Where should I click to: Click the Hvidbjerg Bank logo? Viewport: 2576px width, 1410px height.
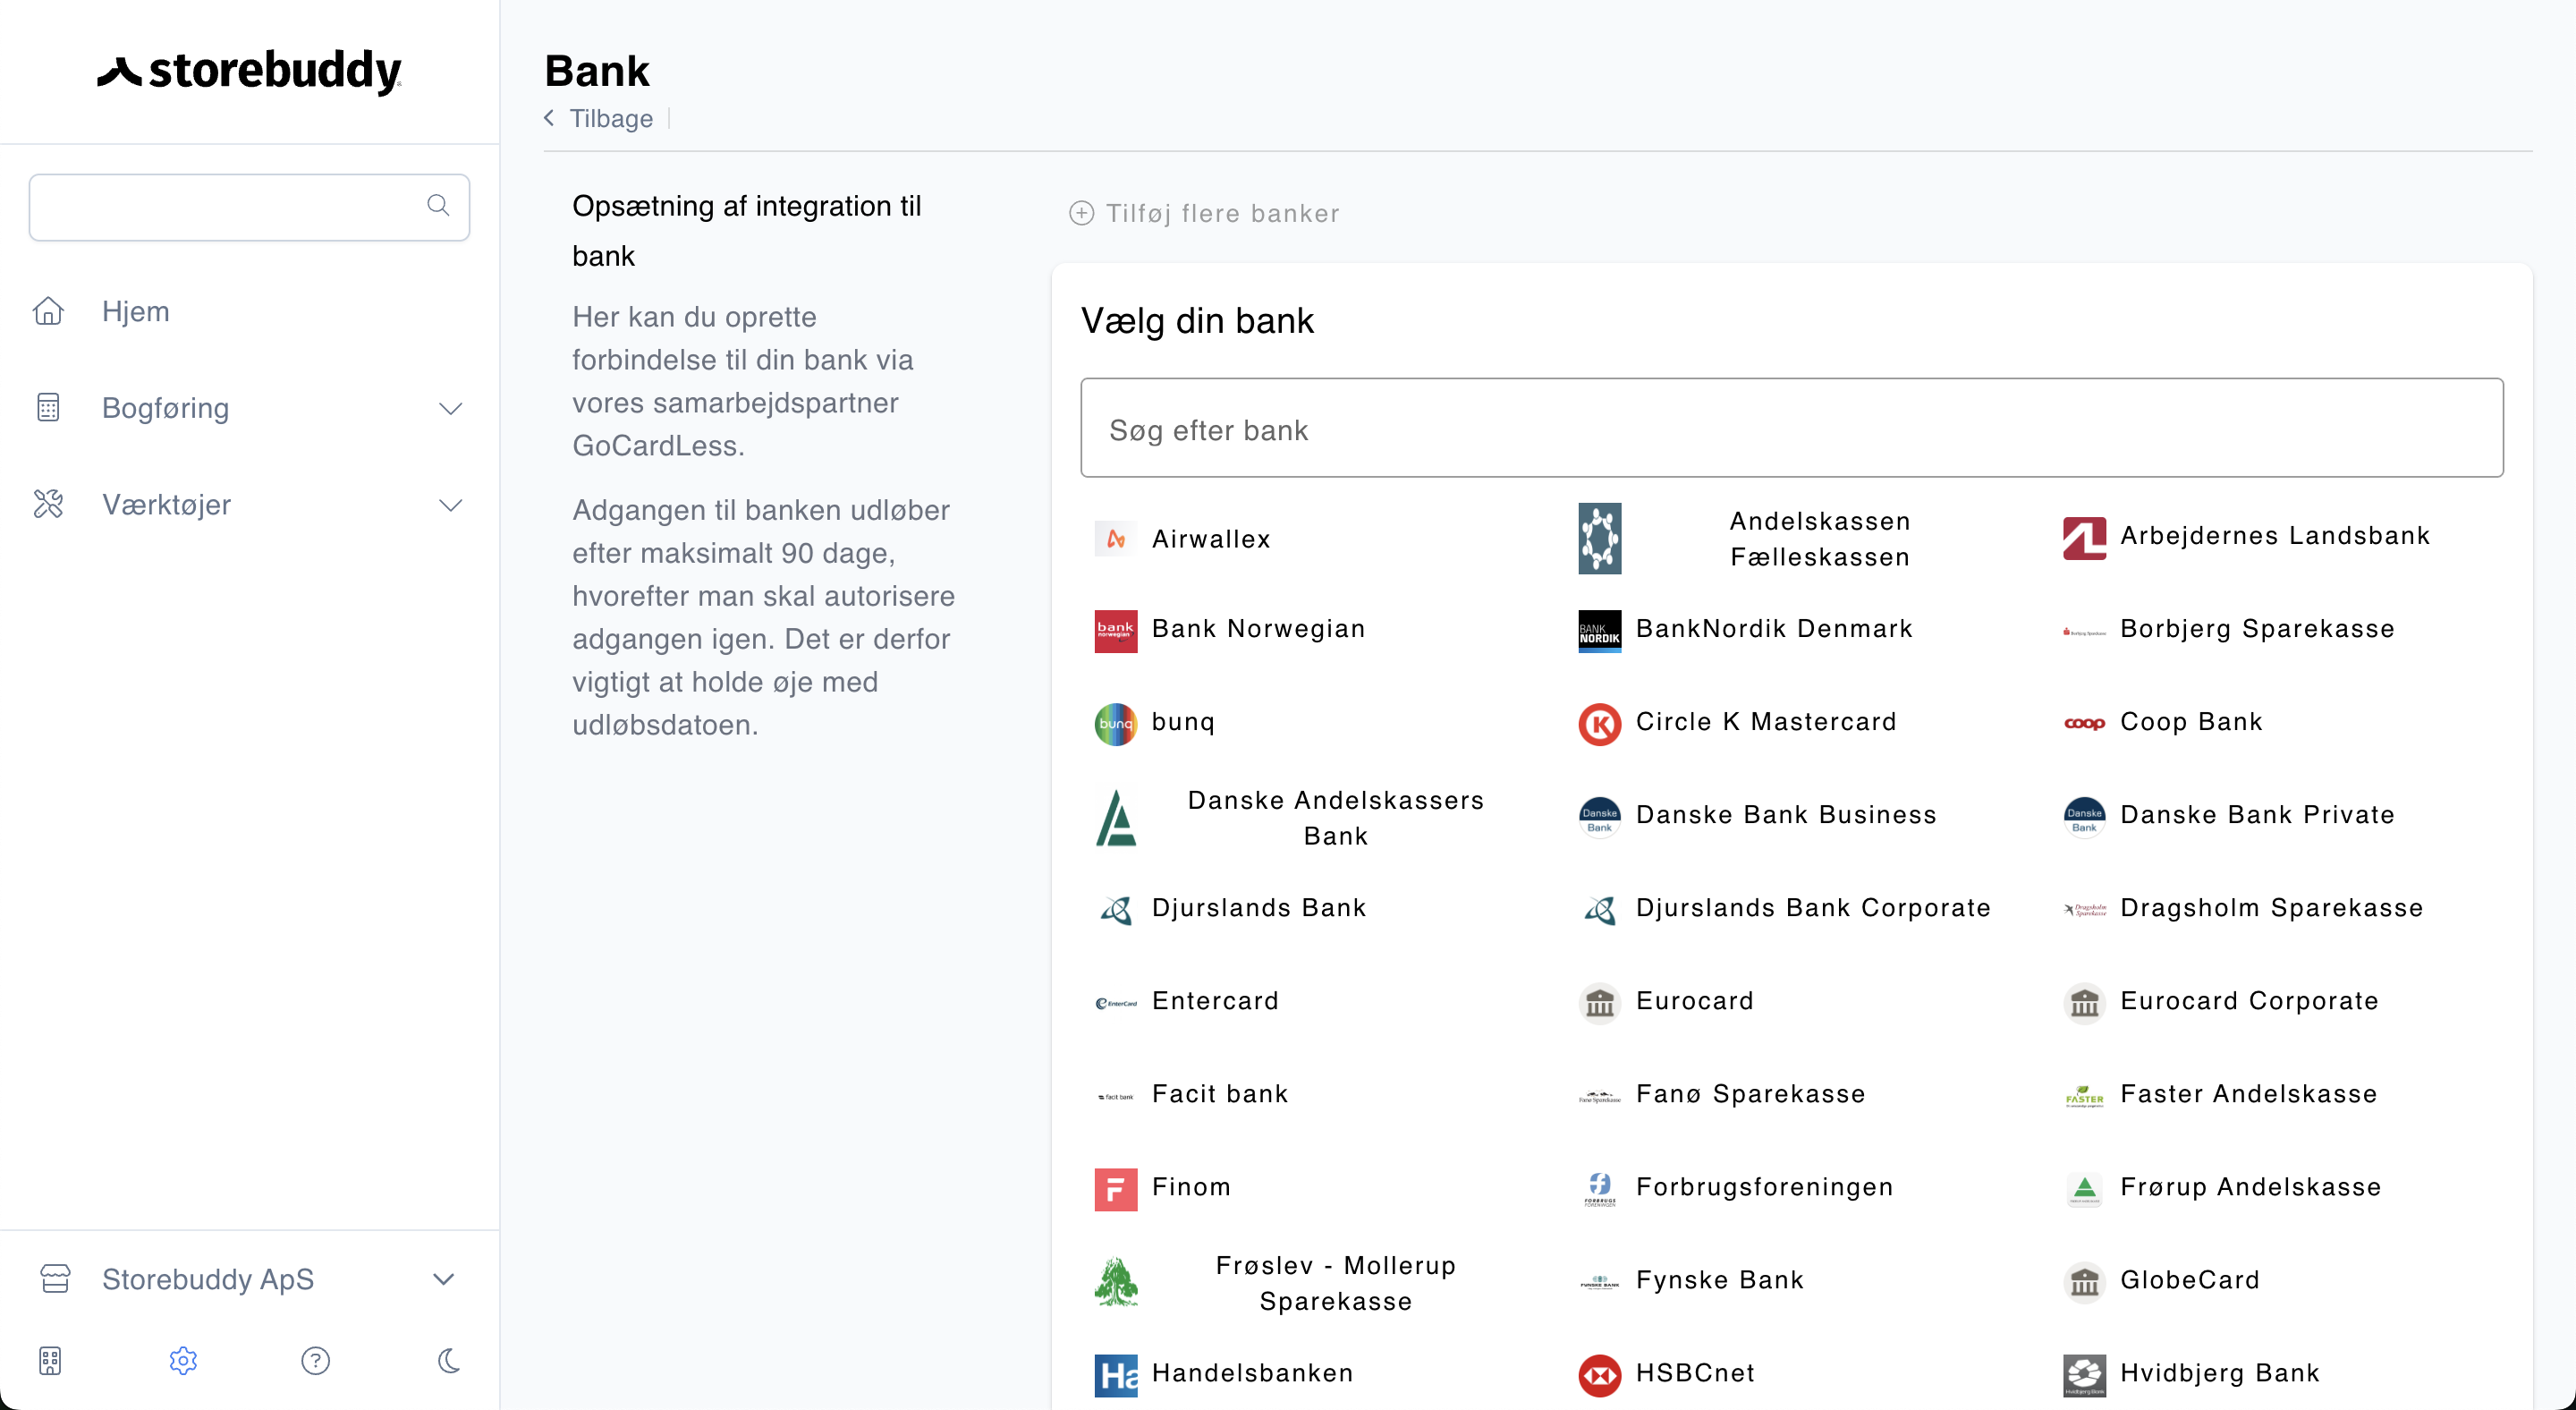pos(2084,1375)
